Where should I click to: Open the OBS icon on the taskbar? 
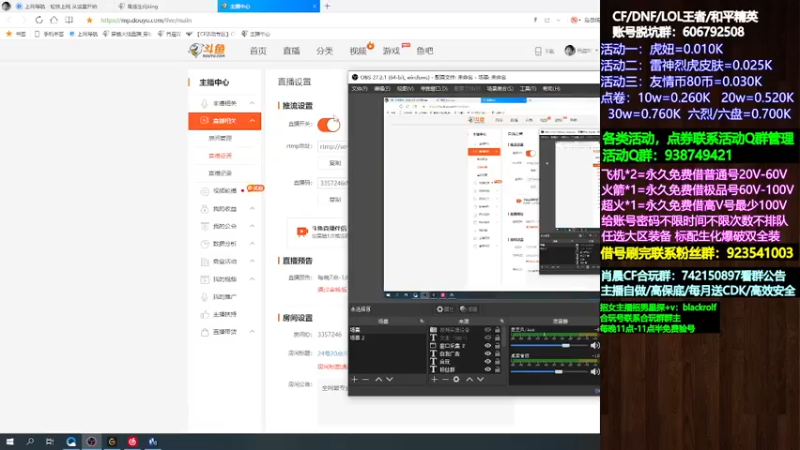point(91,441)
